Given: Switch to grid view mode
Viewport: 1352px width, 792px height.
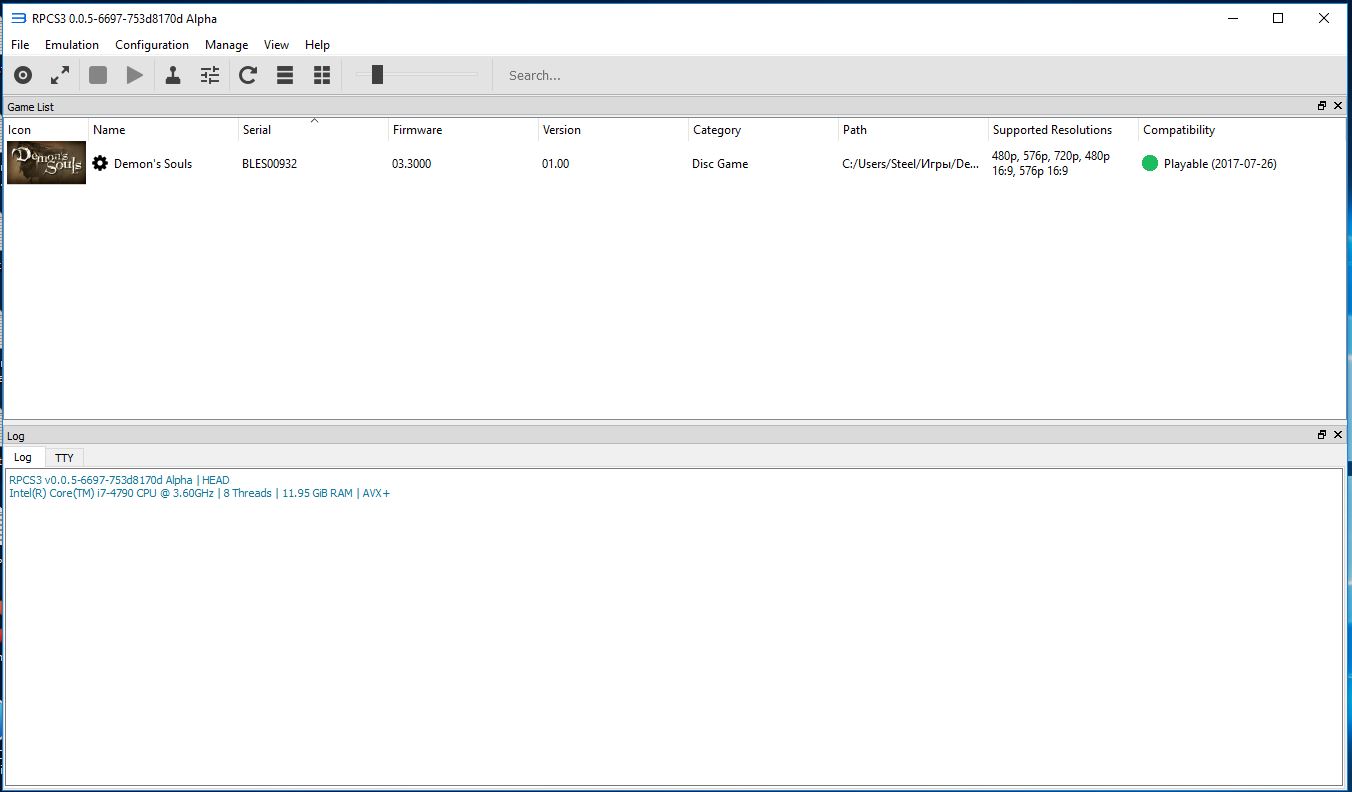Looking at the screenshot, I should tap(322, 75).
